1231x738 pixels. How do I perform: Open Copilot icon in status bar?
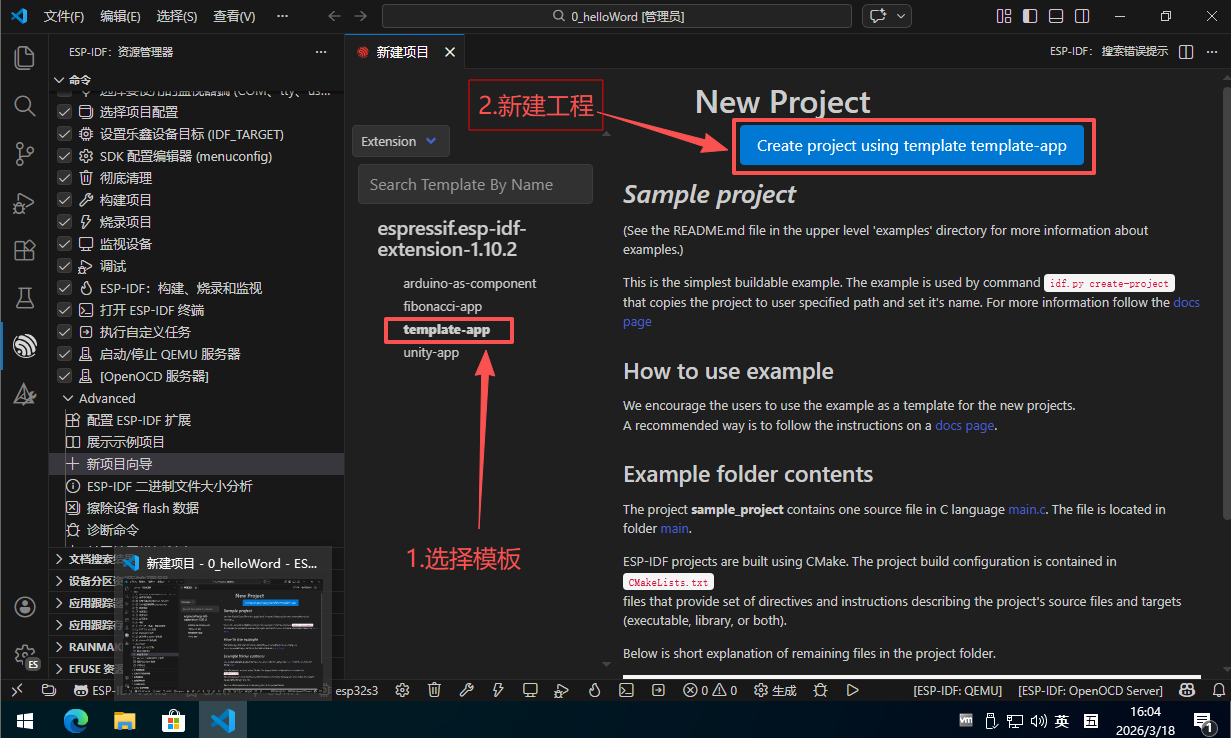pyautogui.click(x=1187, y=690)
